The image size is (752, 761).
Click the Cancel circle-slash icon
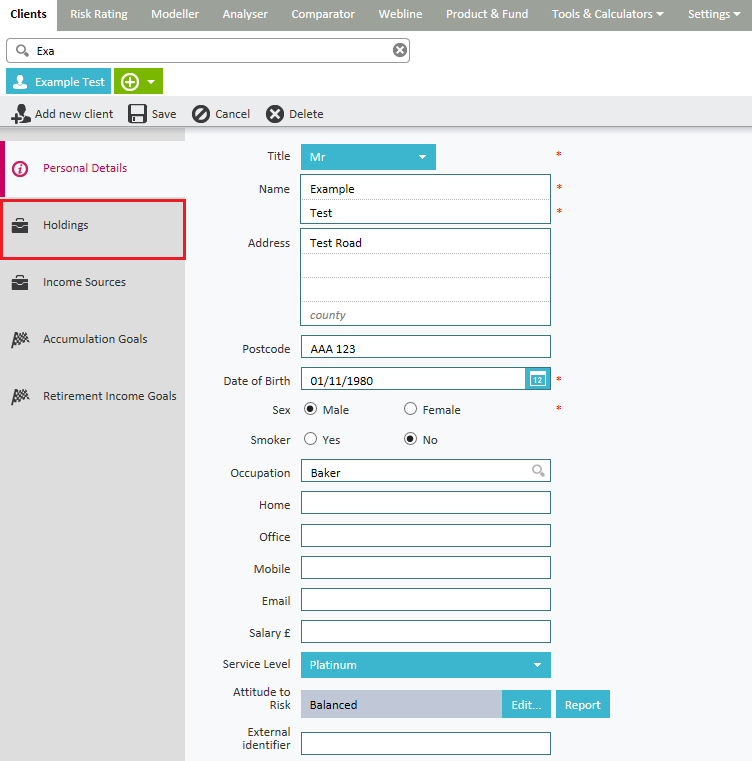(x=201, y=114)
